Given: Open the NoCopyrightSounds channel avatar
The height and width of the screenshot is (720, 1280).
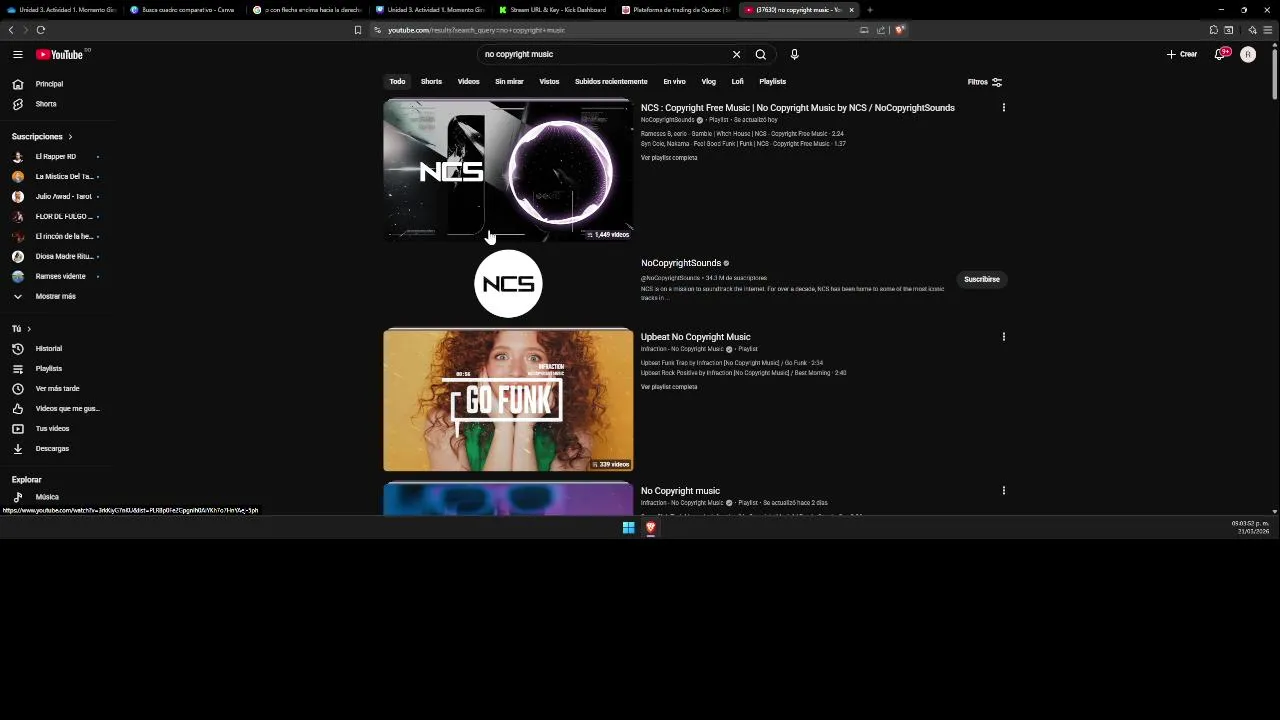Looking at the screenshot, I should pyautogui.click(x=508, y=284).
